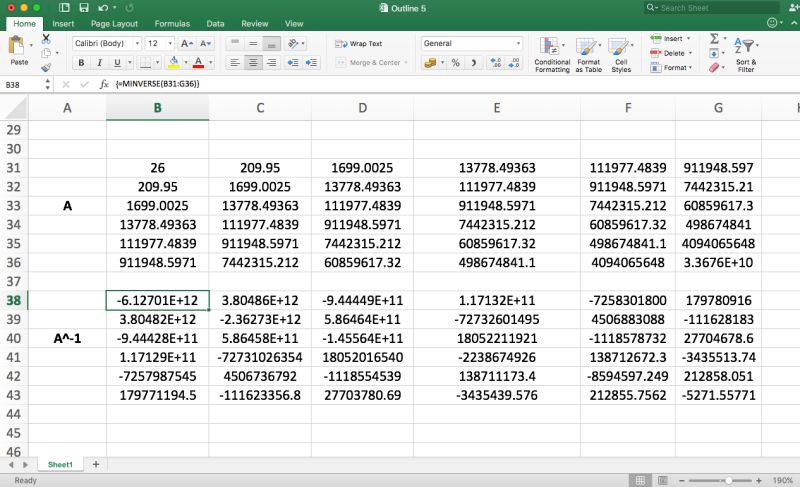
Task: Increase indent in the ribbon
Action: (311, 63)
